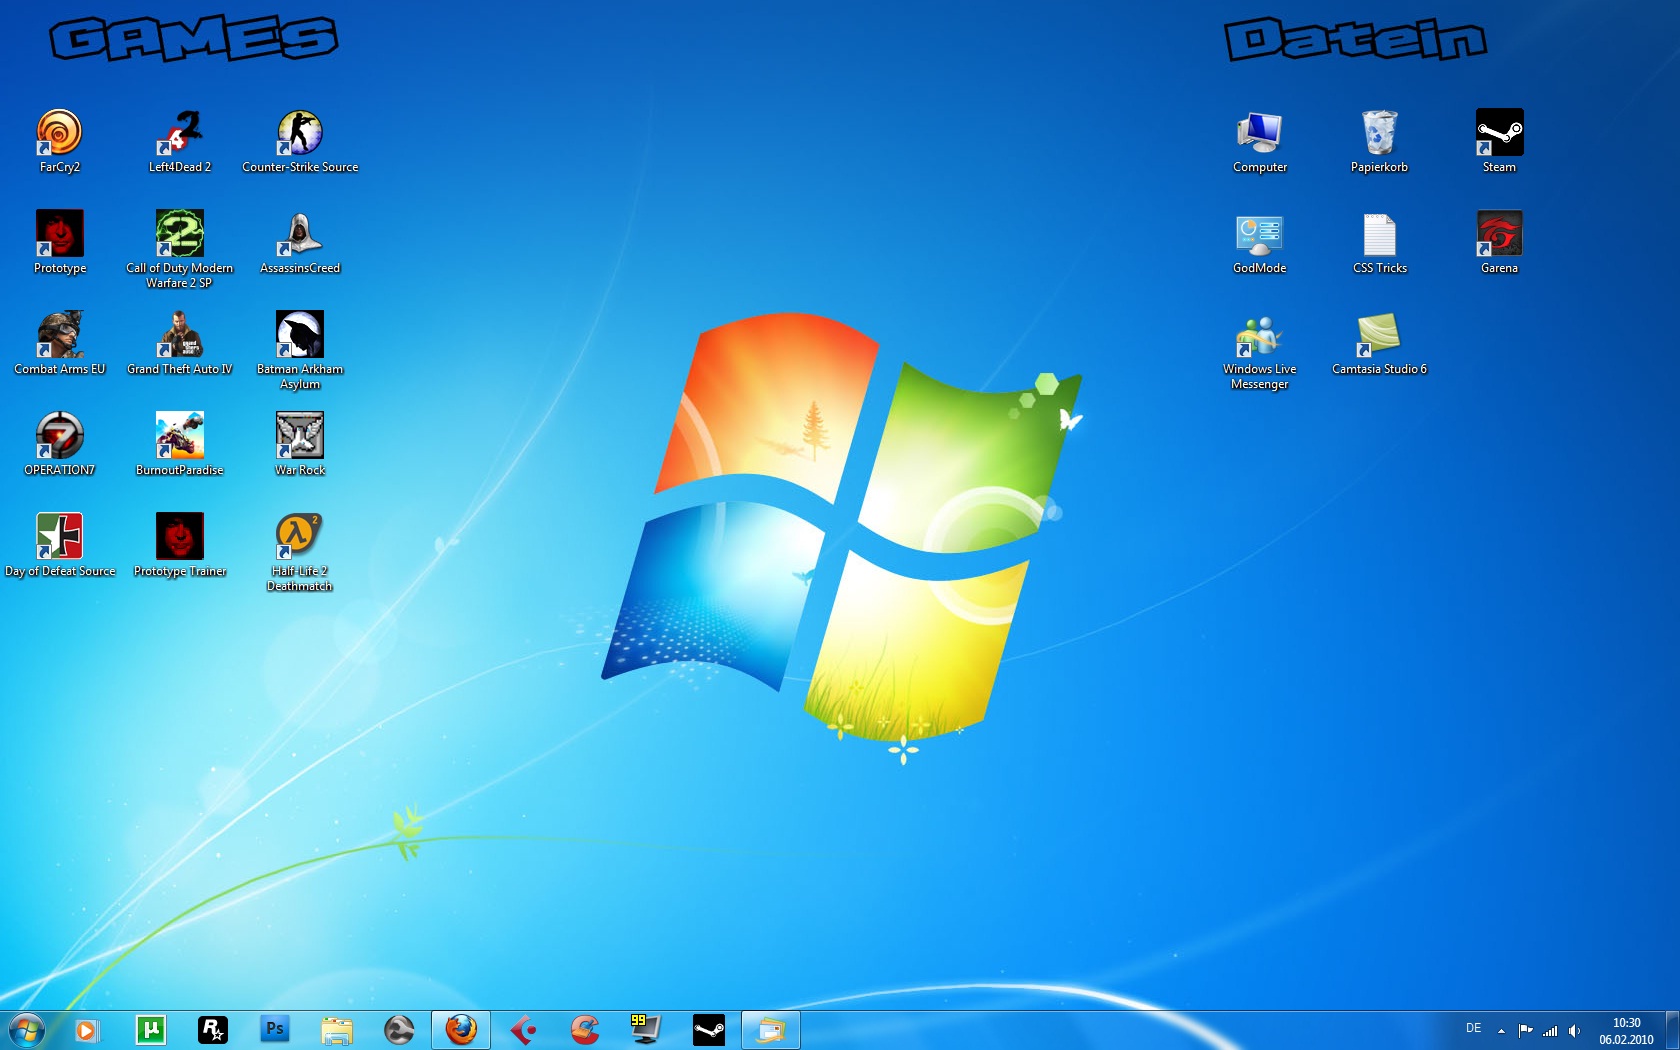This screenshot has width=1680, height=1050.
Task: Select Grand Theft Auto IV shortcut
Action: [x=180, y=343]
